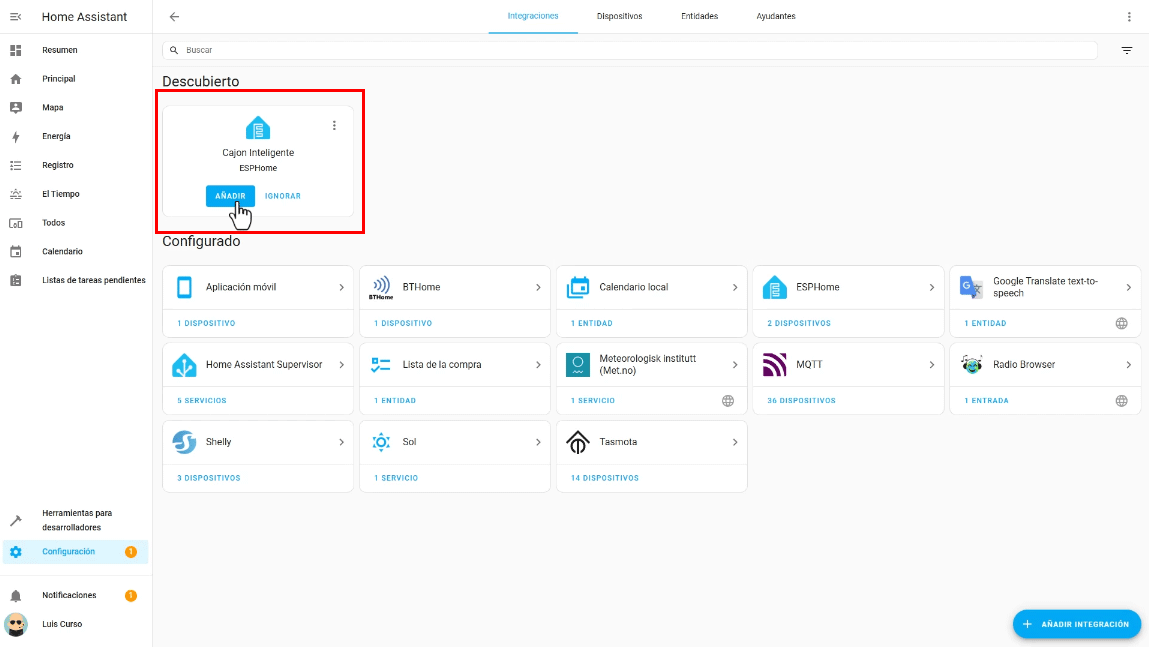Open the filter icon beside the search bar
1149x647 pixels.
pos(1127,50)
